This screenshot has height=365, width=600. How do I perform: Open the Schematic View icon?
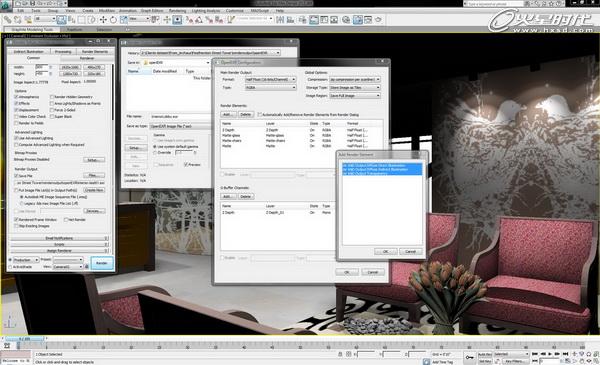click(x=334, y=20)
